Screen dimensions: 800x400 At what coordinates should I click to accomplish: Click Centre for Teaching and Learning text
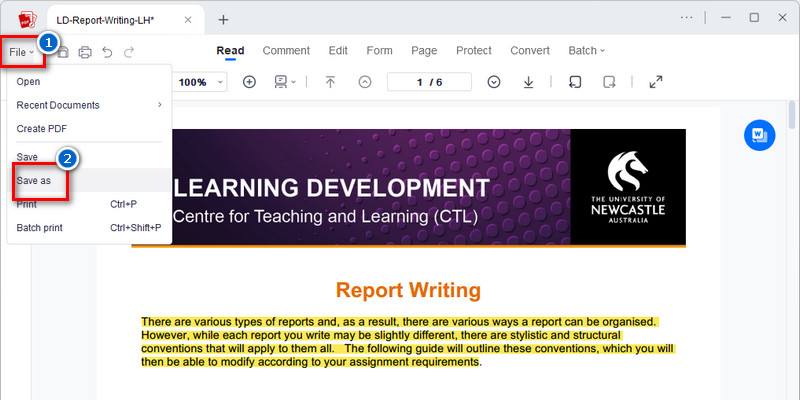coord(326,217)
